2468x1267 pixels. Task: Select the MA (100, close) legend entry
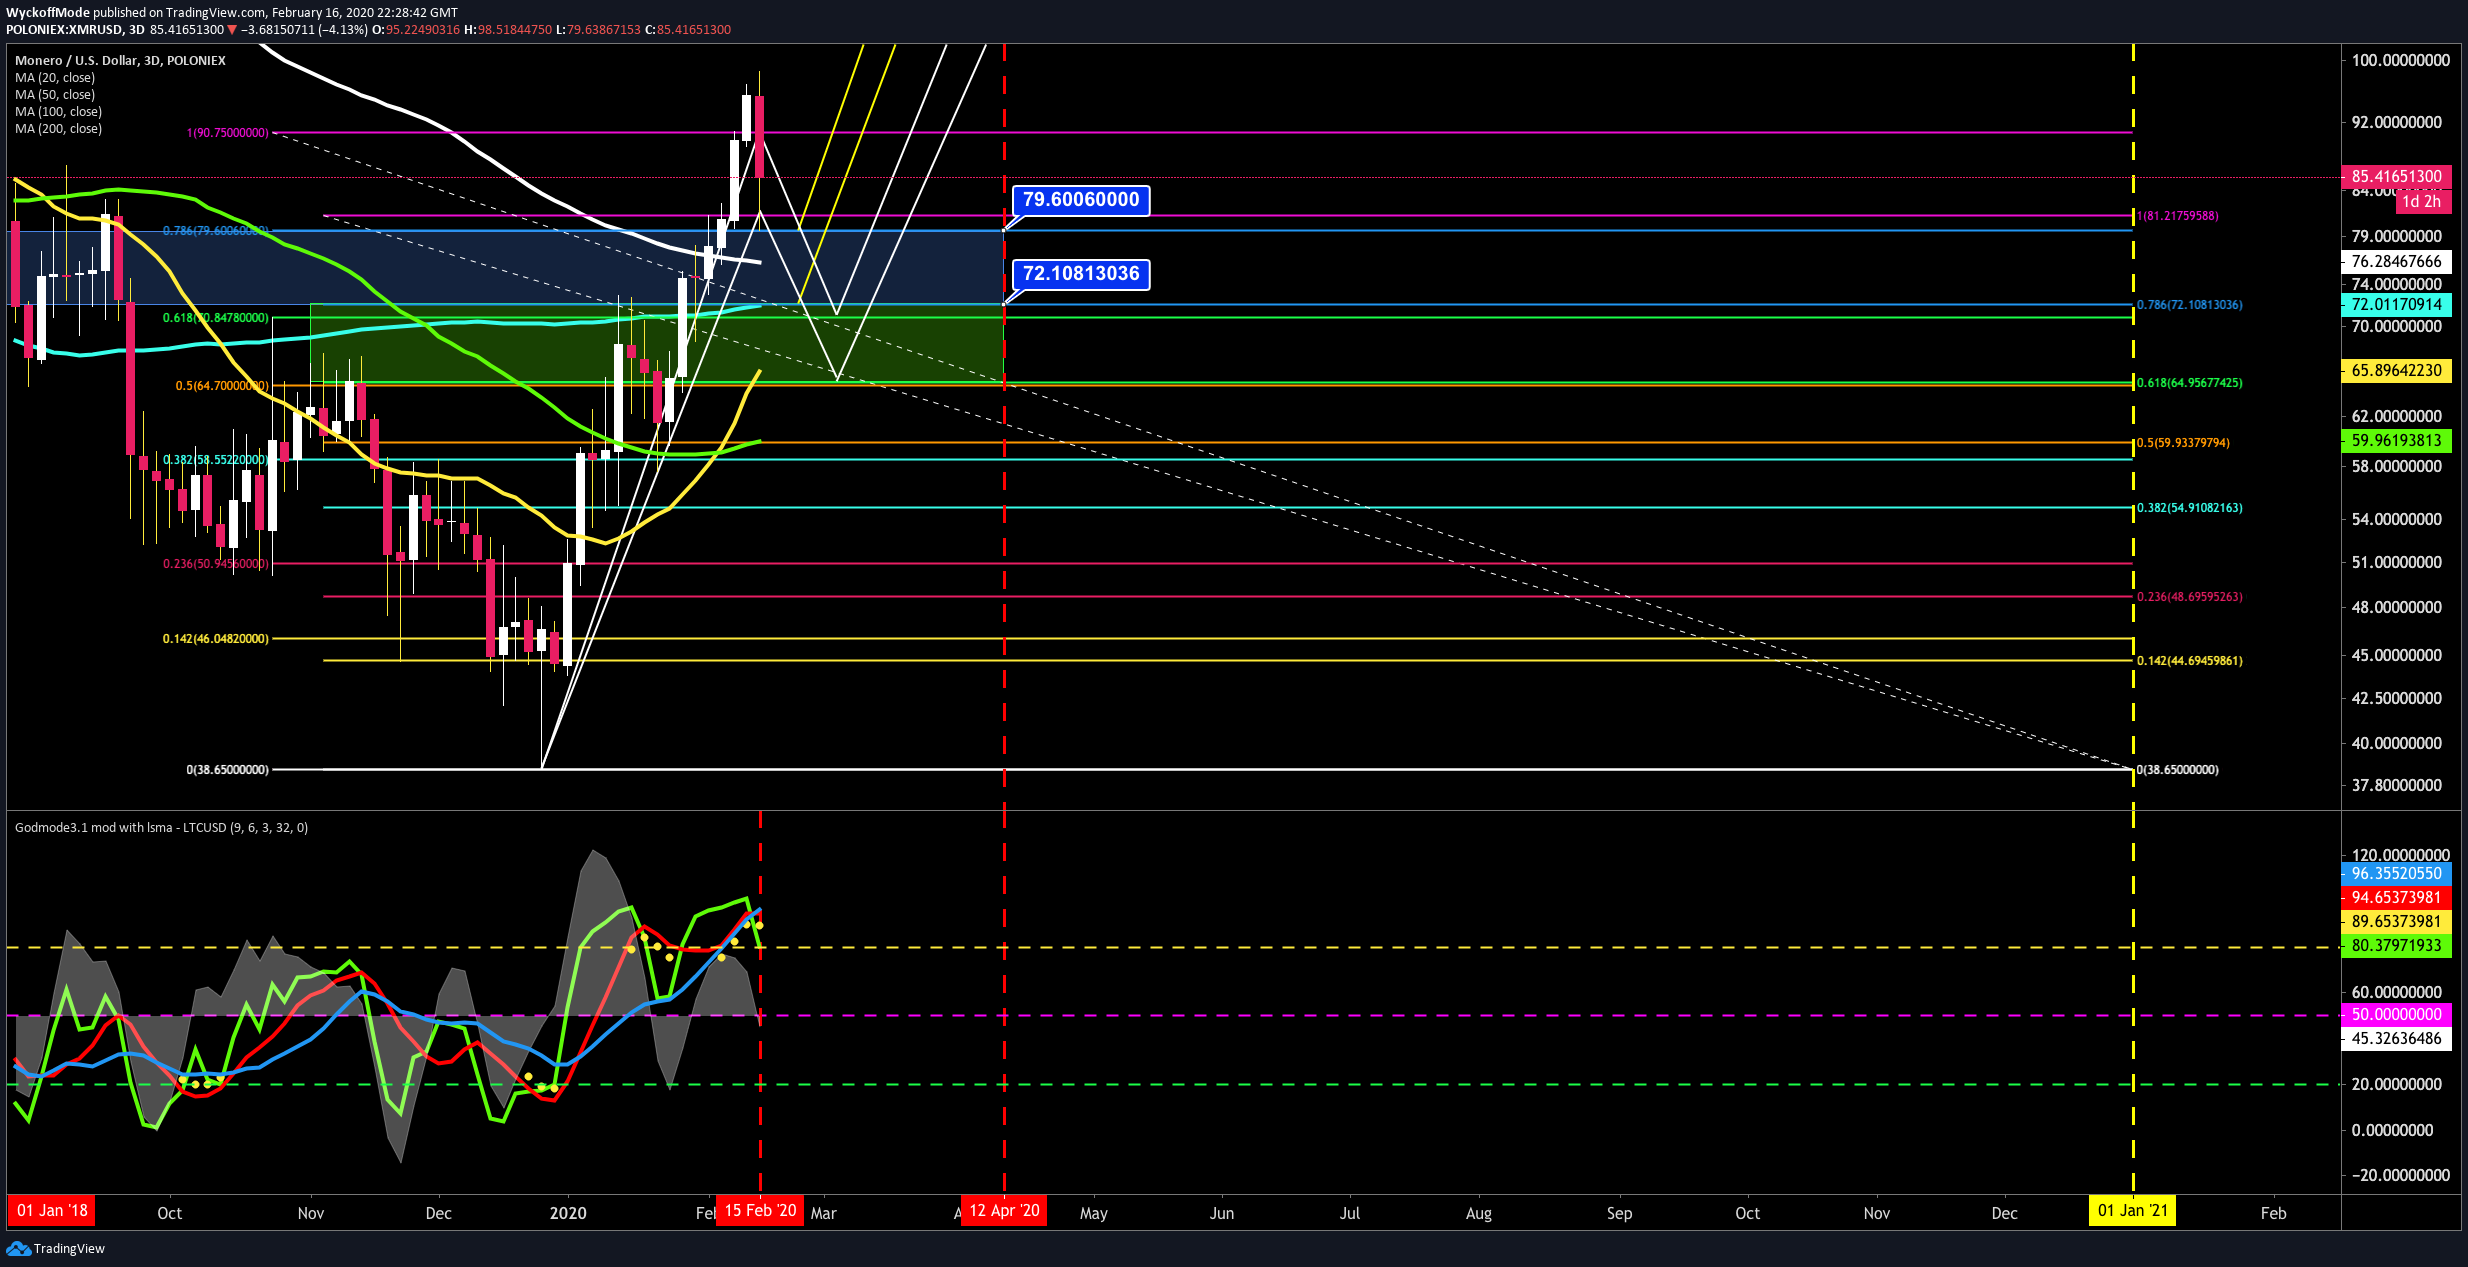(58, 111)
